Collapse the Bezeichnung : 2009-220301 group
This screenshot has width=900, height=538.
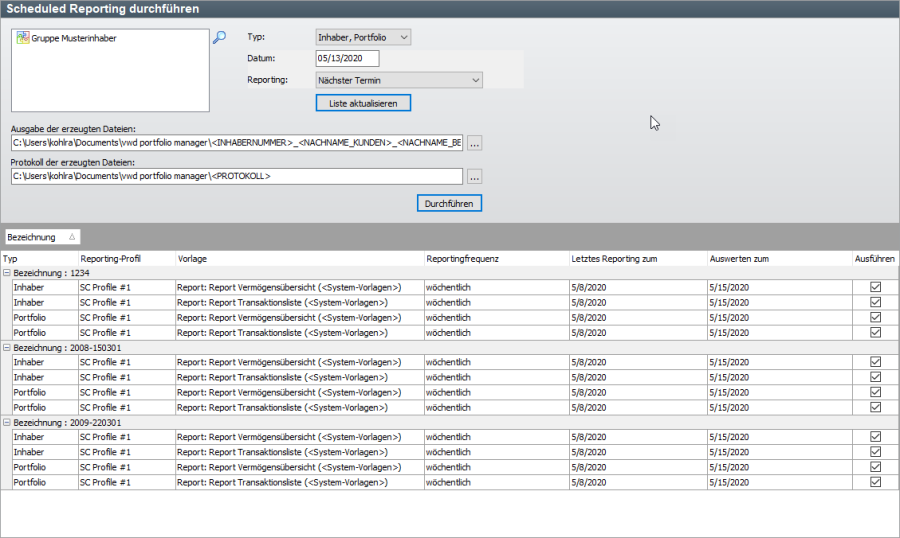(7, 422)
